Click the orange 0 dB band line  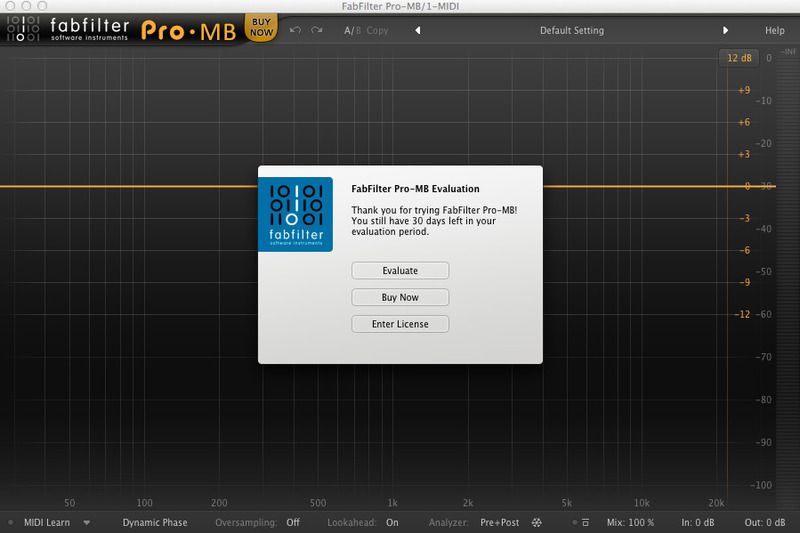coord(129,186)
